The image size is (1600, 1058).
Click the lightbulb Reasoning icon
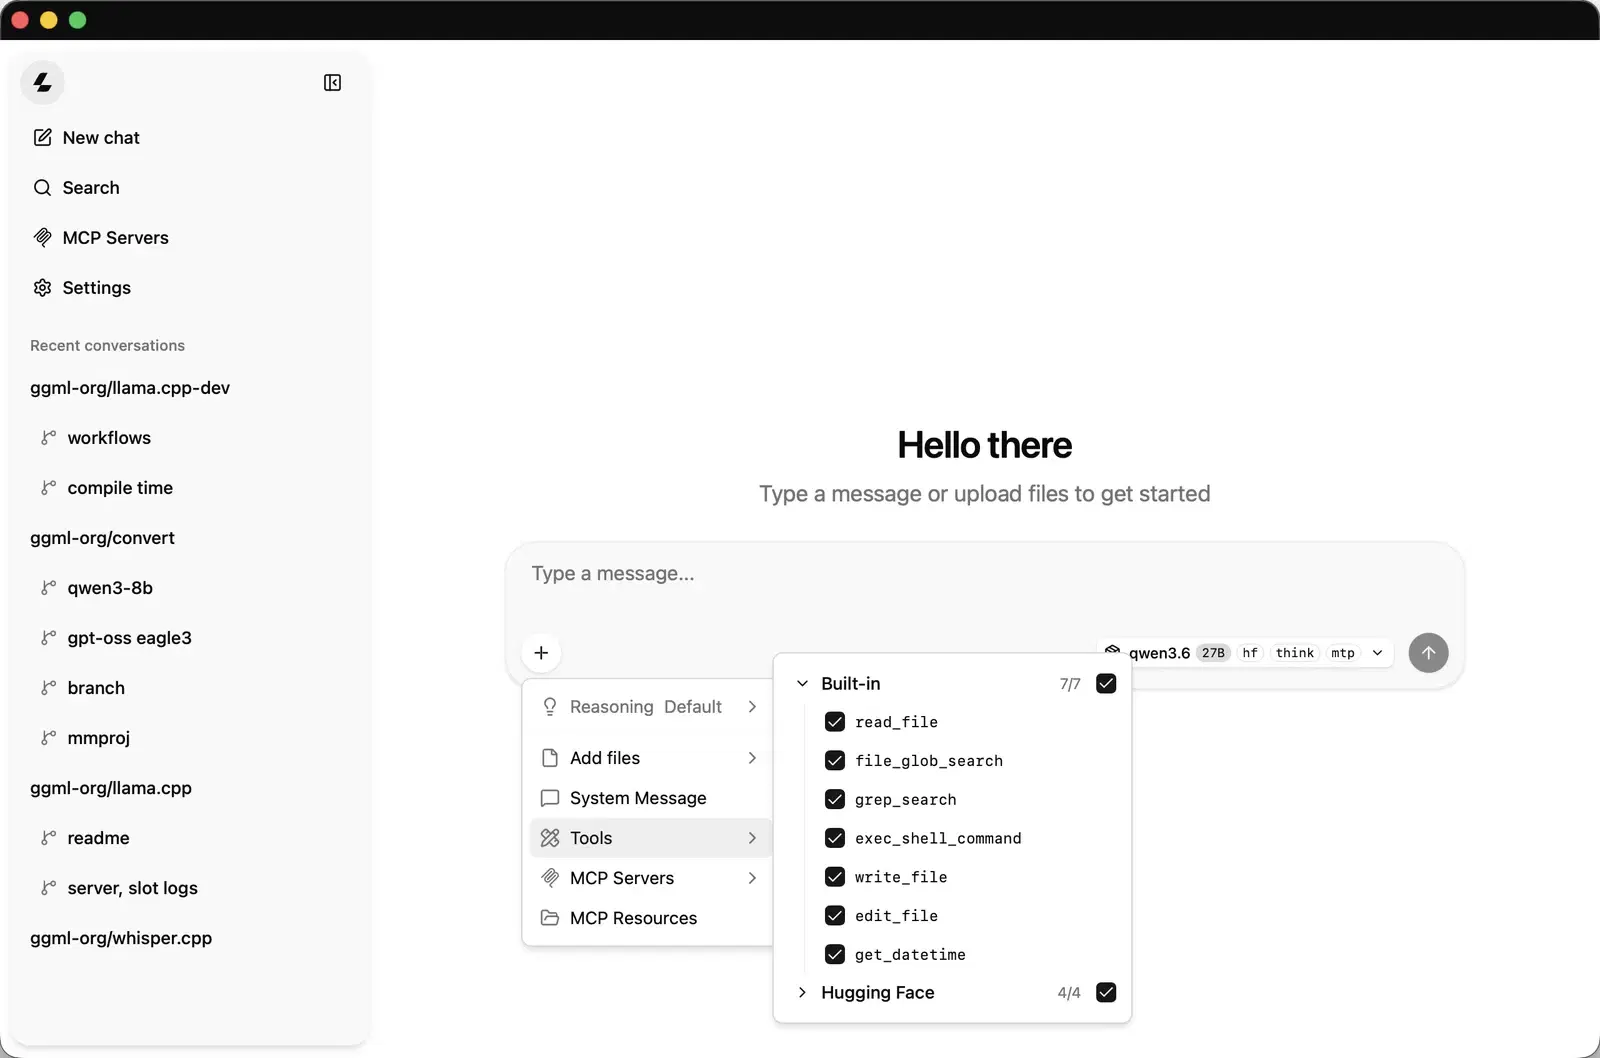(x=550, y=707)
